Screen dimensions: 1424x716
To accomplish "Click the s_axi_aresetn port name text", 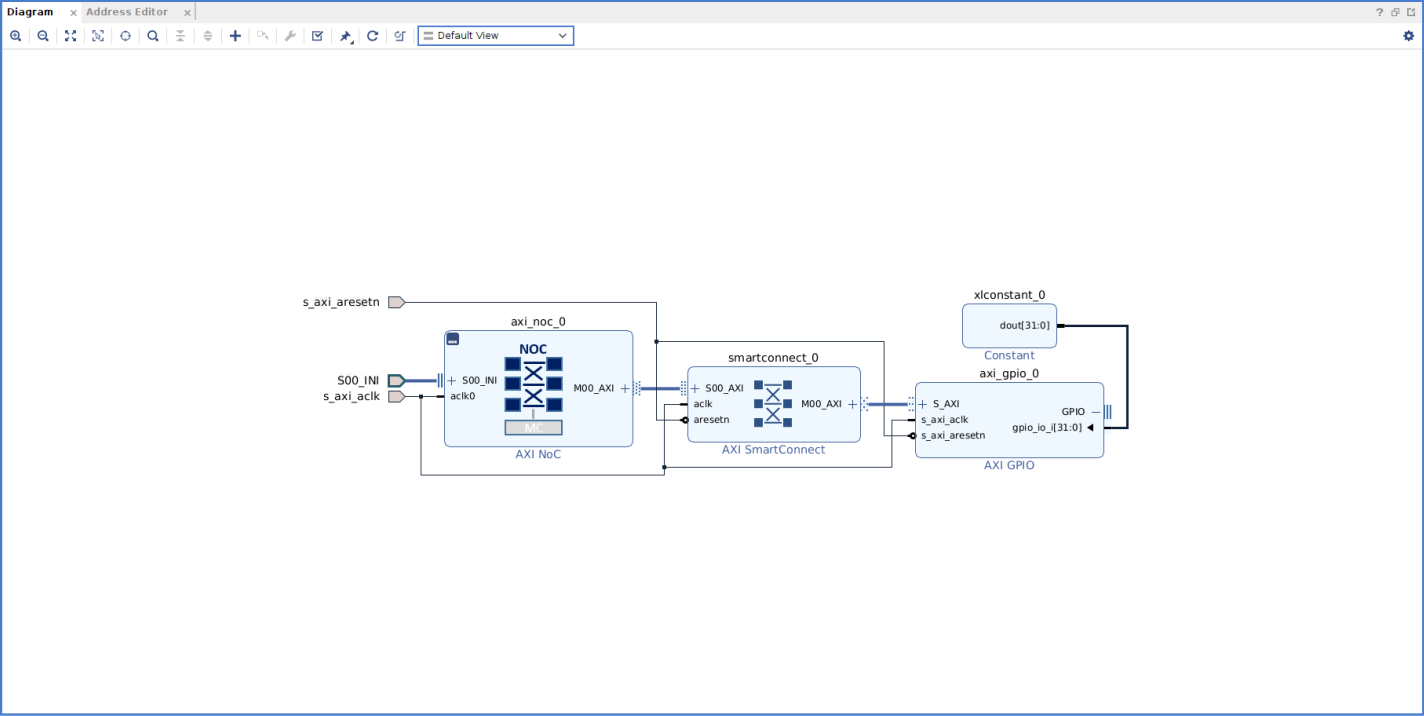I will tap(341, 302).
